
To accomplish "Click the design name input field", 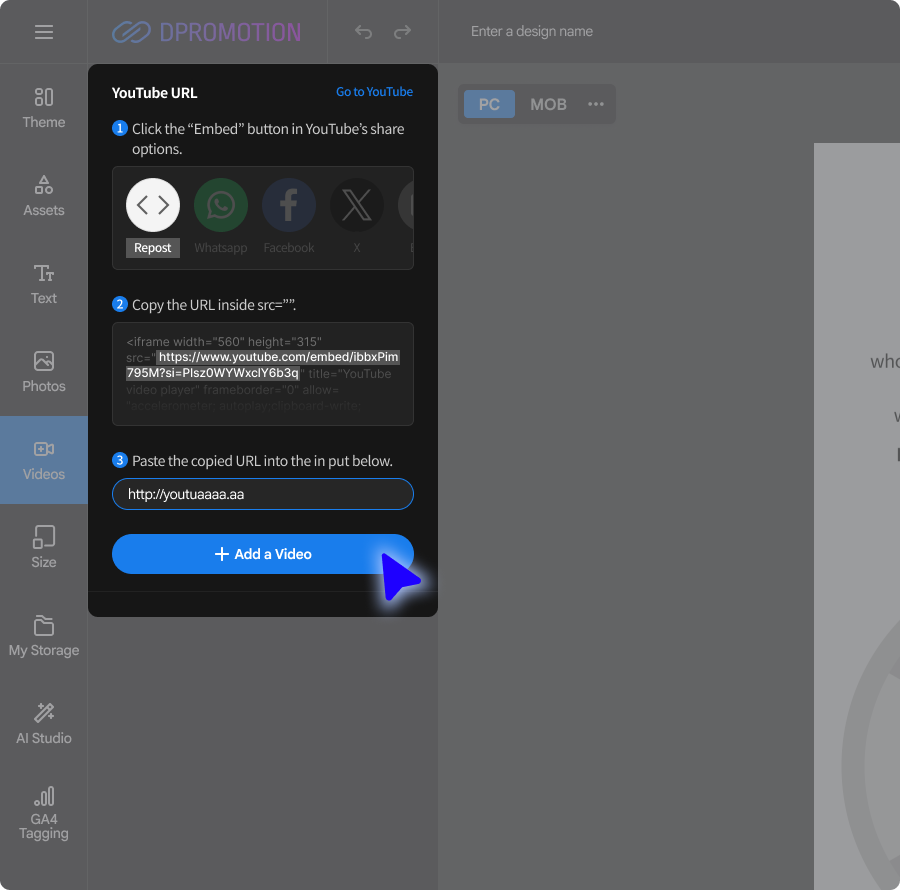I will point(532,32).
